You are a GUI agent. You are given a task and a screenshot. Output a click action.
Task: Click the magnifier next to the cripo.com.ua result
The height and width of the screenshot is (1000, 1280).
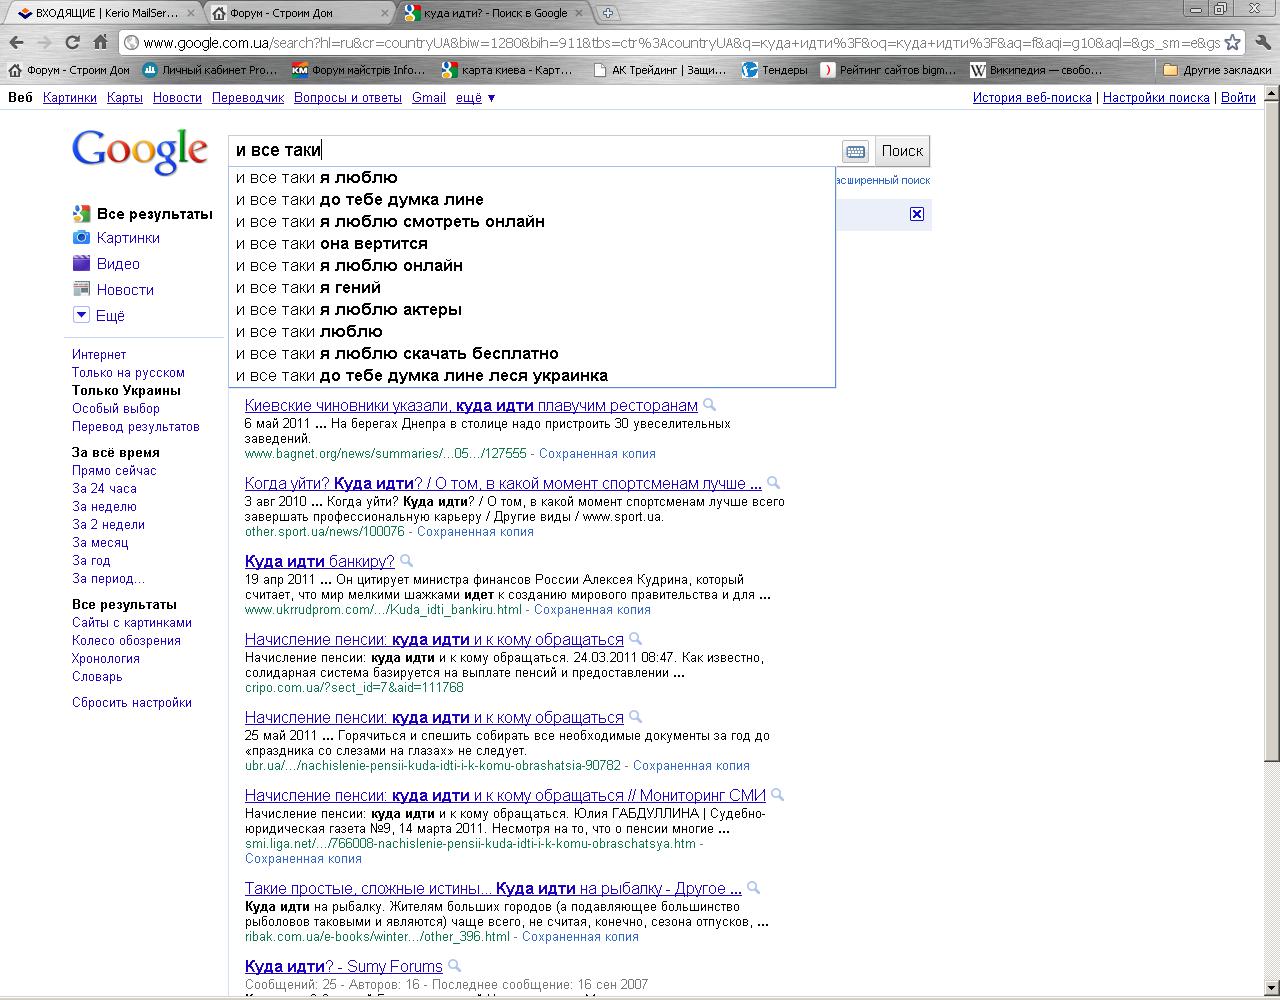click(x=635, y=639)
